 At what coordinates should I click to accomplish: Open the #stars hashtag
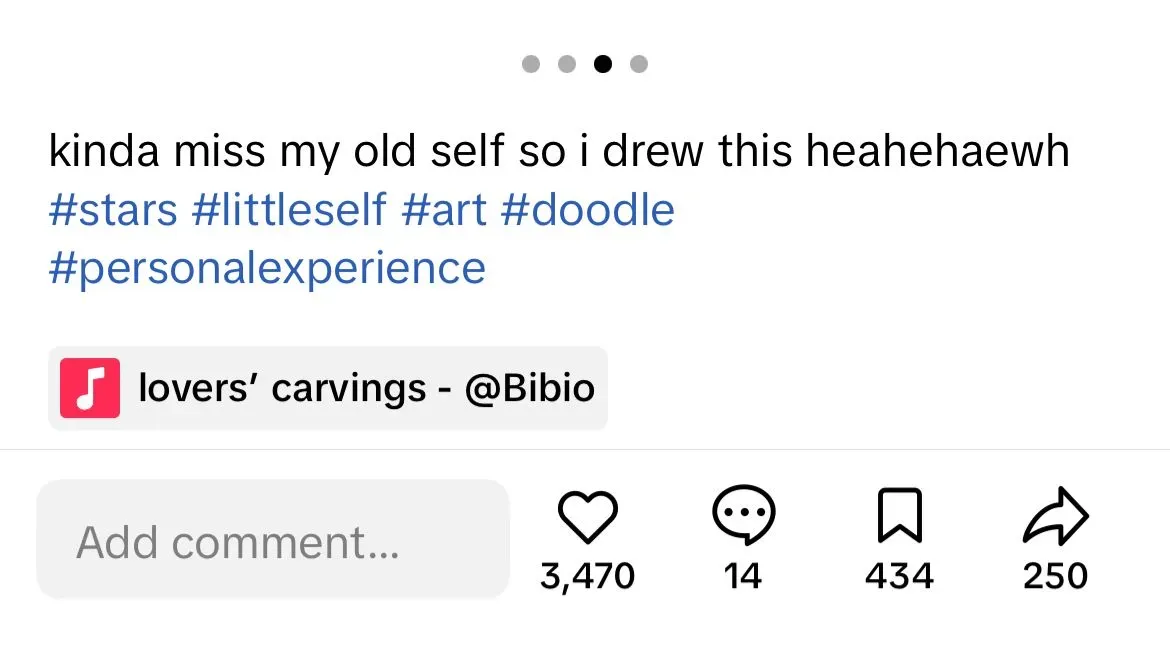pyautogui.click(x=113, y=211)
